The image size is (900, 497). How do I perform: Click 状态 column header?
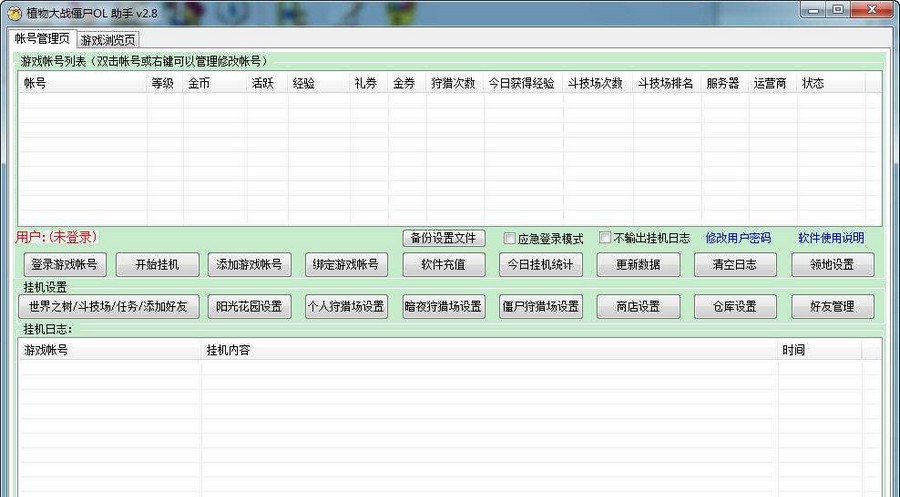(x=831, y=83)
